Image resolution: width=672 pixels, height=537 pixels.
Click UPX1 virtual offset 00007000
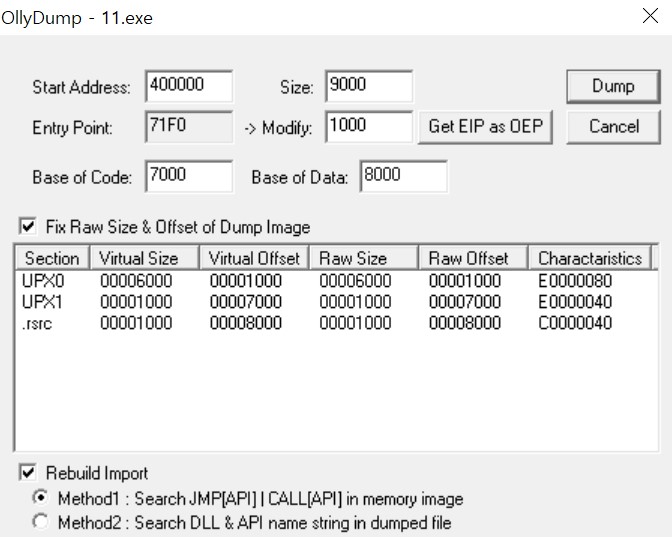[x=246, y=302]
